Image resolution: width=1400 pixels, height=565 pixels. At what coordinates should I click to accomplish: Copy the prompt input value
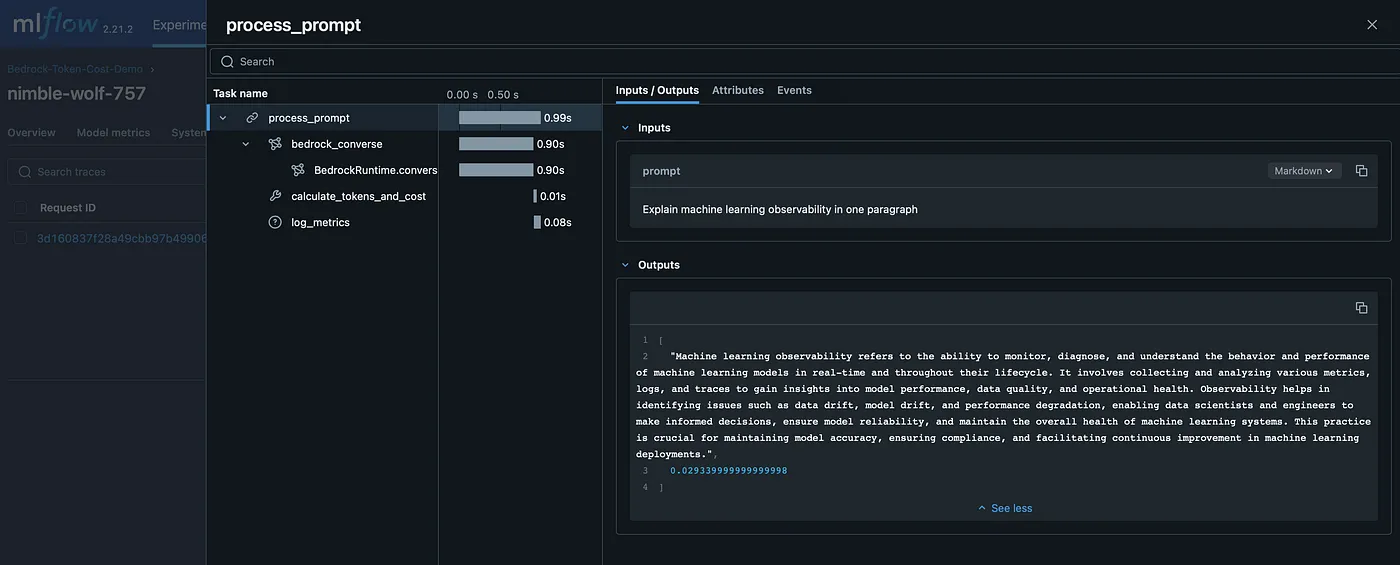[x=1361, y=171]
